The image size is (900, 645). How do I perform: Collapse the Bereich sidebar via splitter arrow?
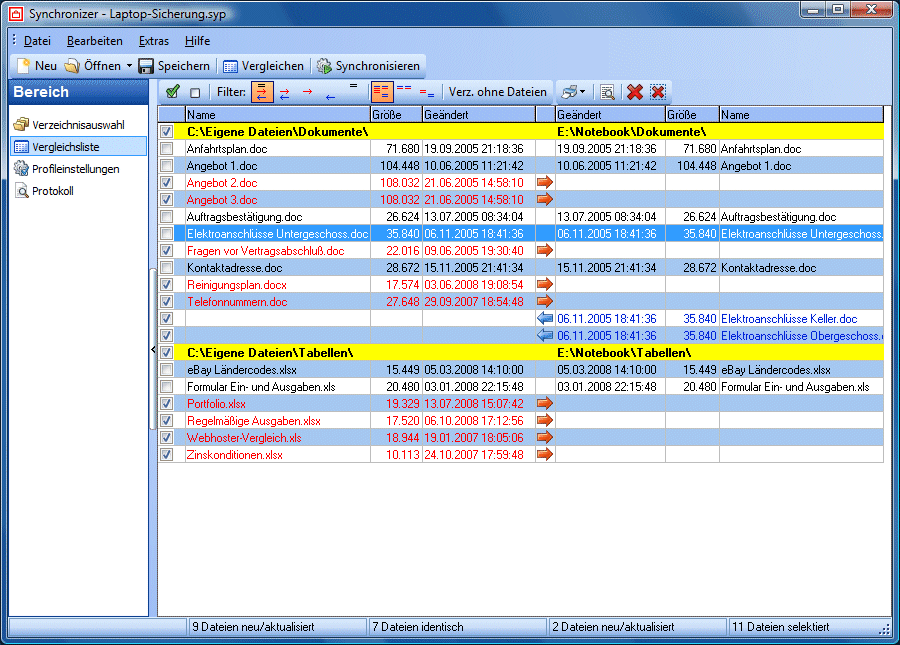tap(153, 349)
